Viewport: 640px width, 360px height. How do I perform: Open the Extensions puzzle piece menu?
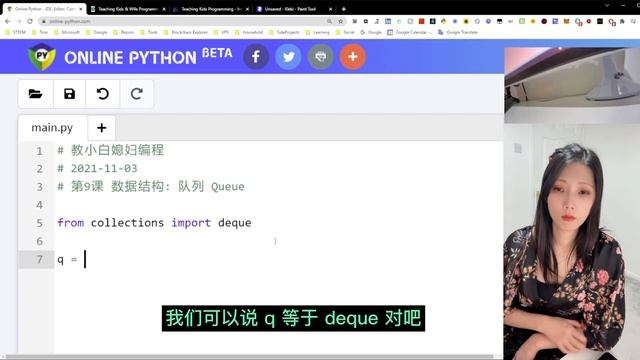coord(622,21)
